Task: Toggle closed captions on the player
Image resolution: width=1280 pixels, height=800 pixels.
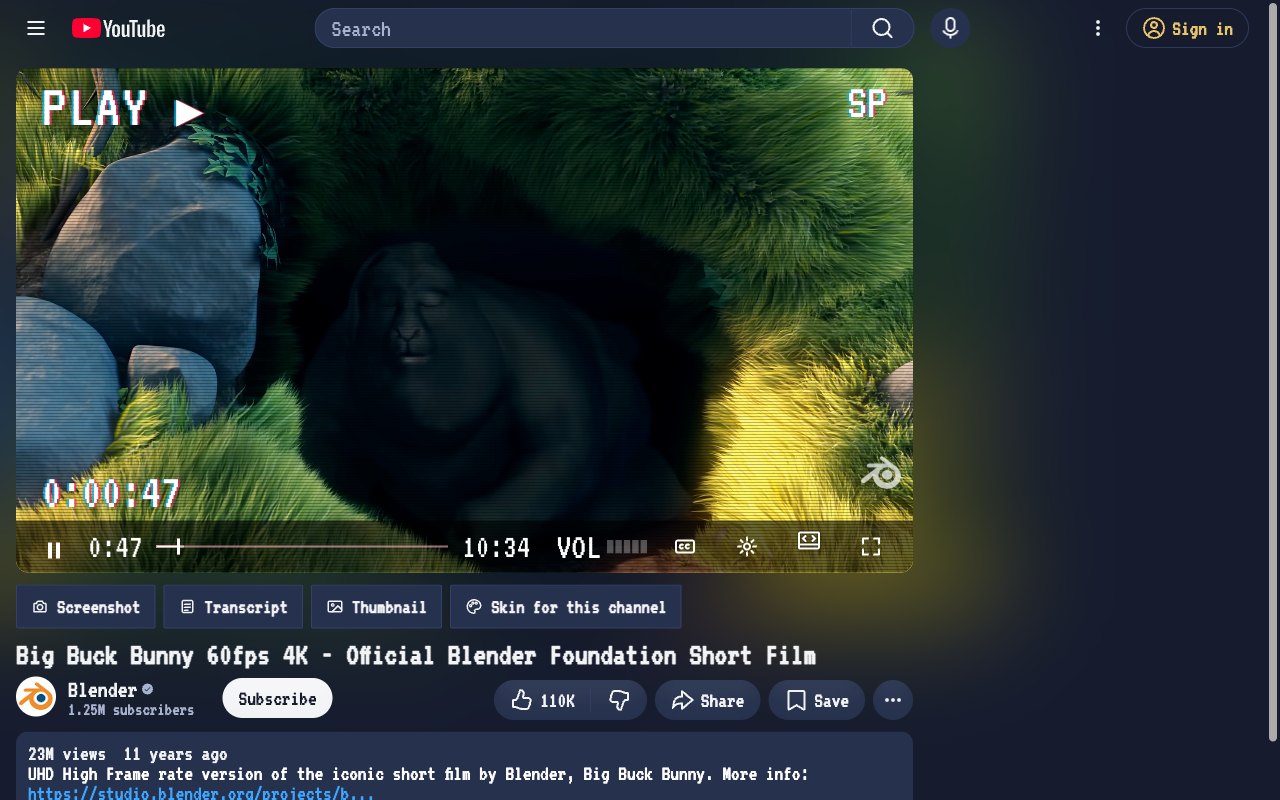Action: tap(685, 547)
